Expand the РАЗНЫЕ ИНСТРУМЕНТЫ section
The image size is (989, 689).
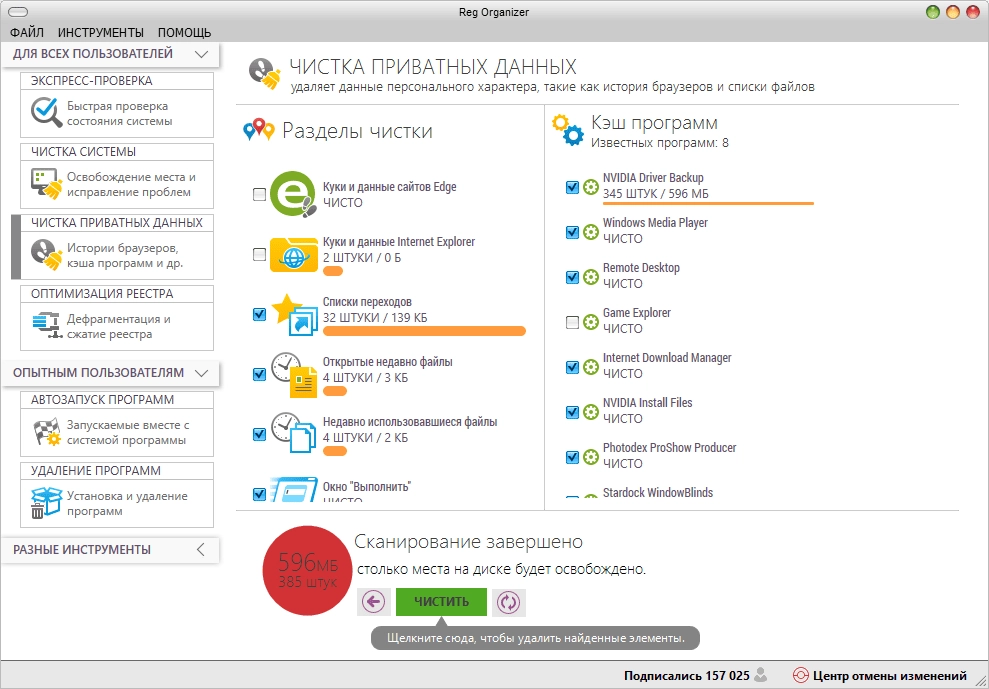click(x=201, y=550)
